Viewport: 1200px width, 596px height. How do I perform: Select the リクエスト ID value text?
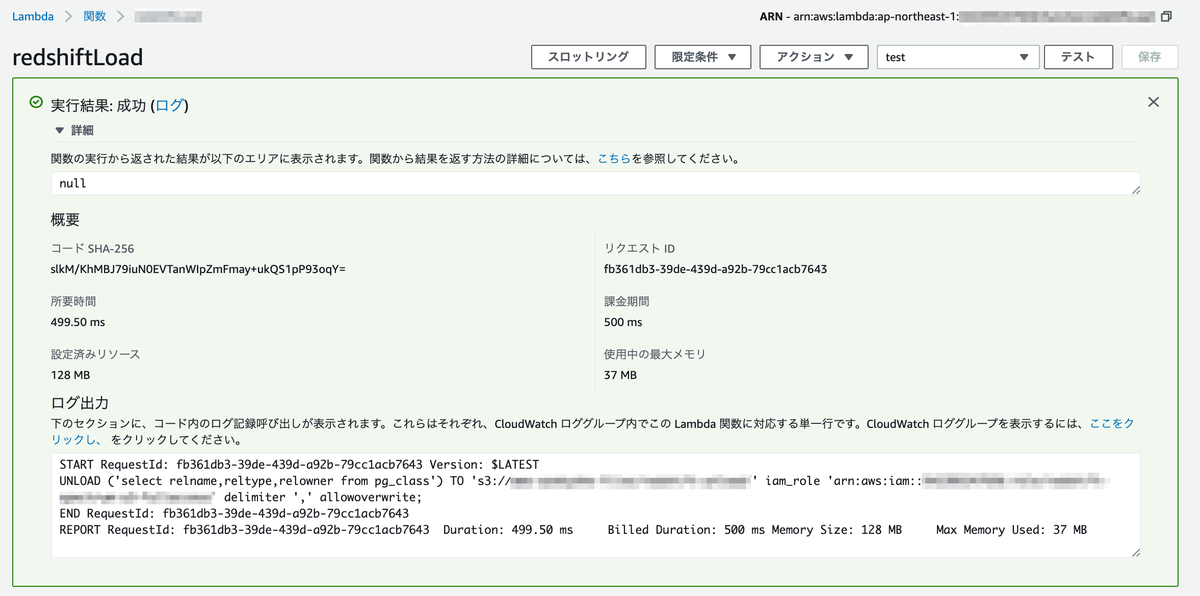pos(715,269)
